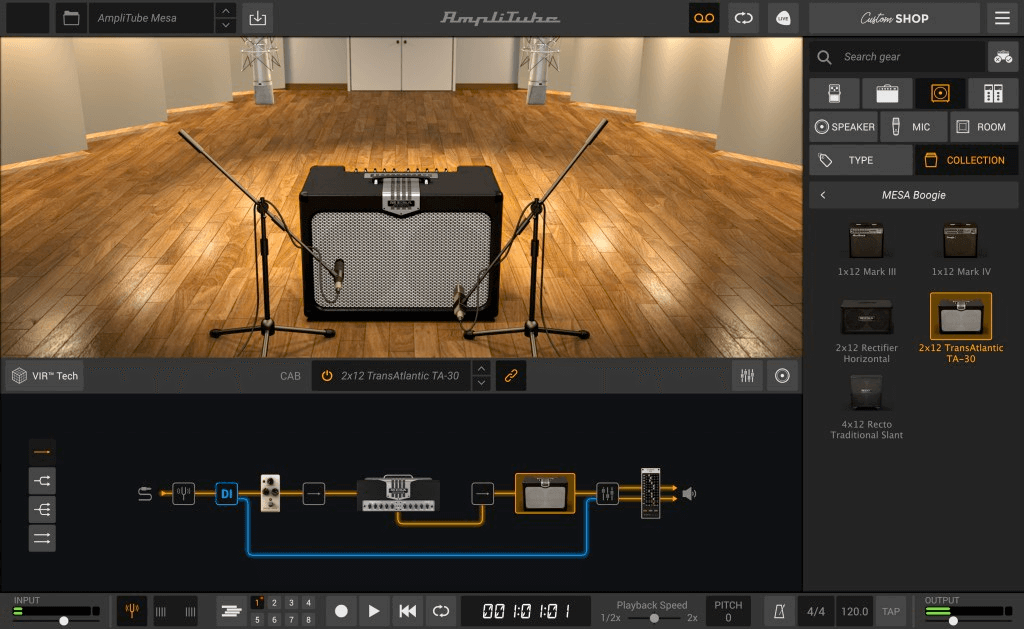The image size is (1024, 629).
Task: Step to next cabinet down arrow
Action: coord(481,383)
